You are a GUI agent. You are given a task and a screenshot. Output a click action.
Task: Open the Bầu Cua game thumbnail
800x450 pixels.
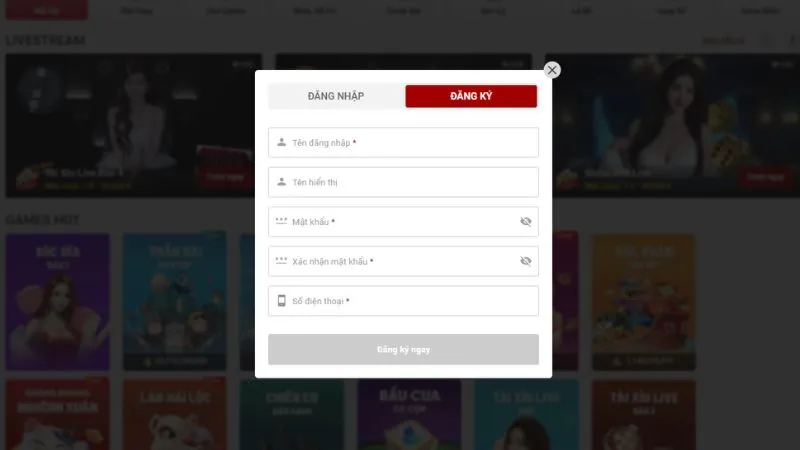(x=409, y=414)
